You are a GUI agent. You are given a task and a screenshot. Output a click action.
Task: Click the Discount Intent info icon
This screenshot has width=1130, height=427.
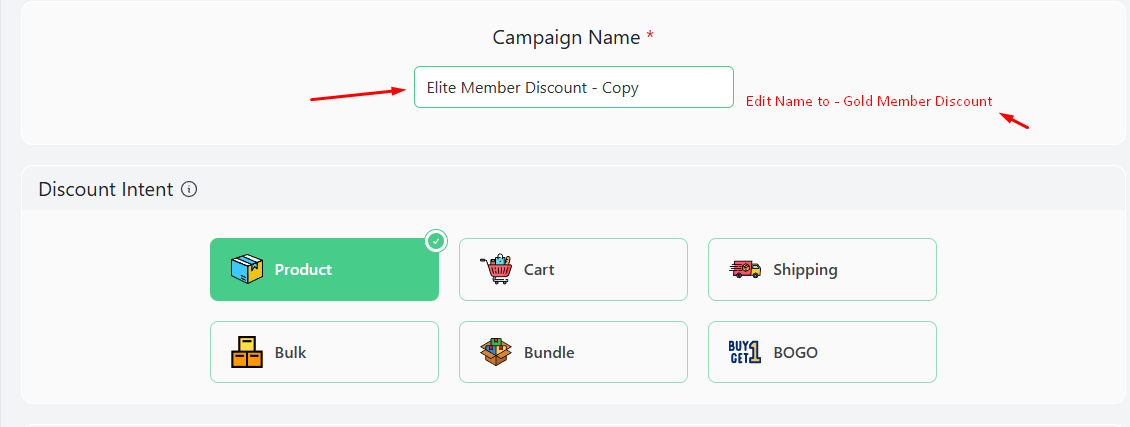click(189, 189)
